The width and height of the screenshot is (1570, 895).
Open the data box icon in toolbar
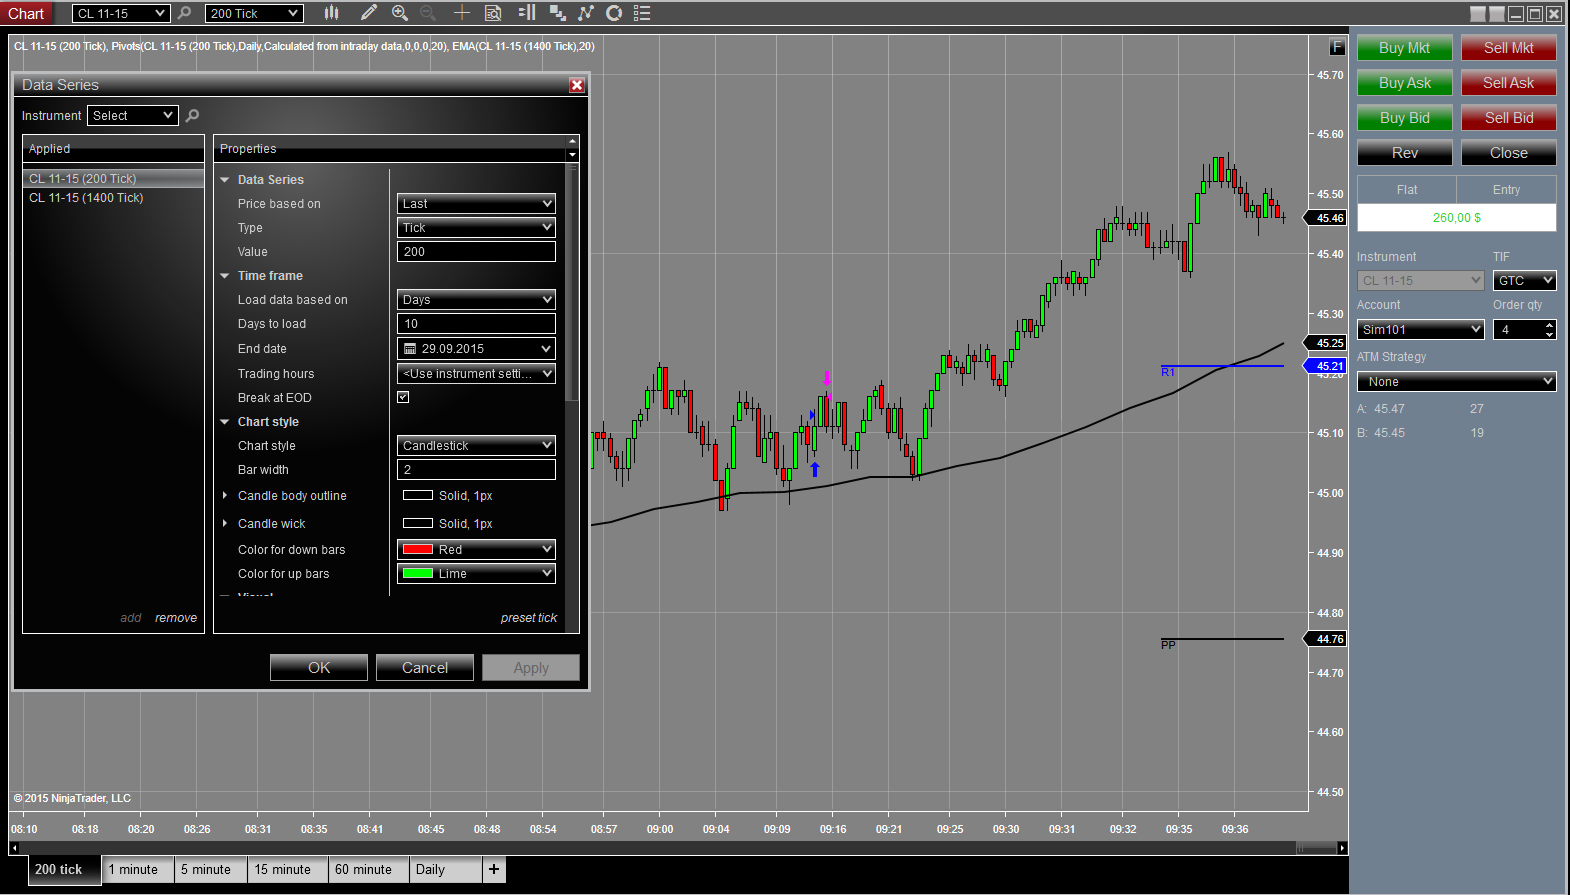493,13
